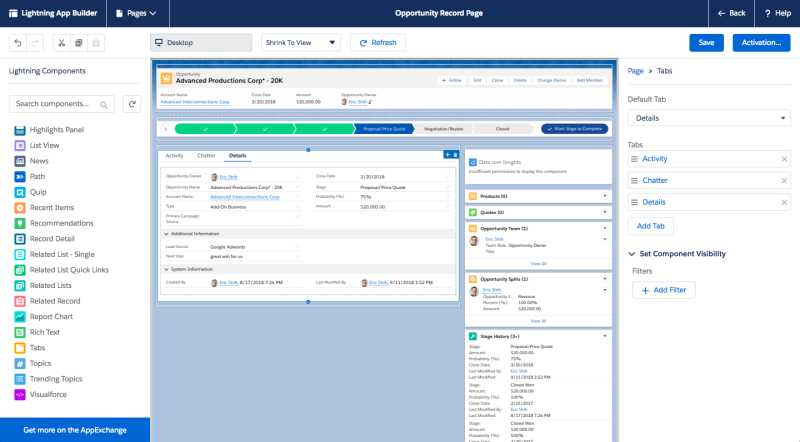Image resolution: width=800 pixels, height=442 pixels.
Task: Select the List View component icon
Action: [20, 145]
